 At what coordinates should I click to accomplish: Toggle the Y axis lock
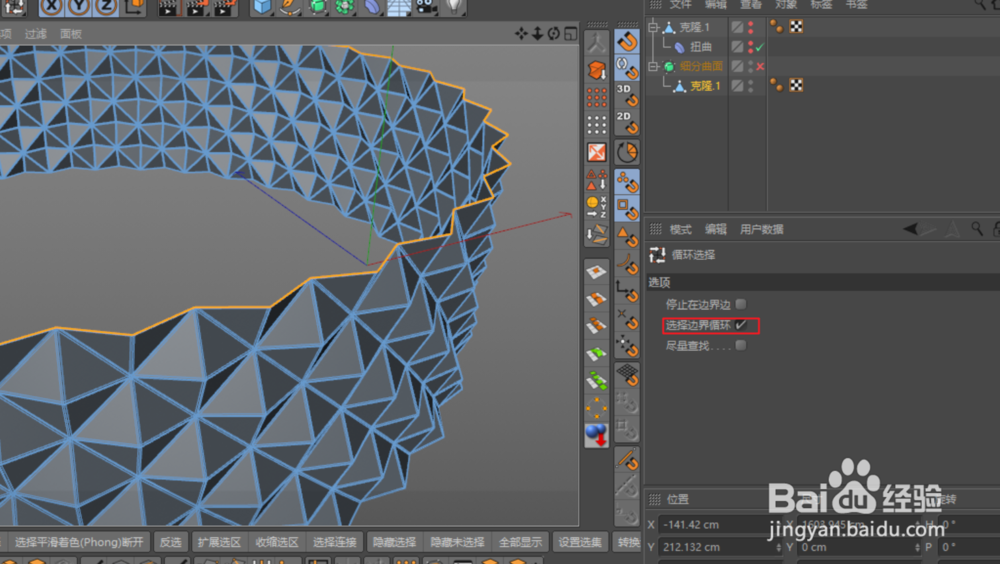coord(78,7)
